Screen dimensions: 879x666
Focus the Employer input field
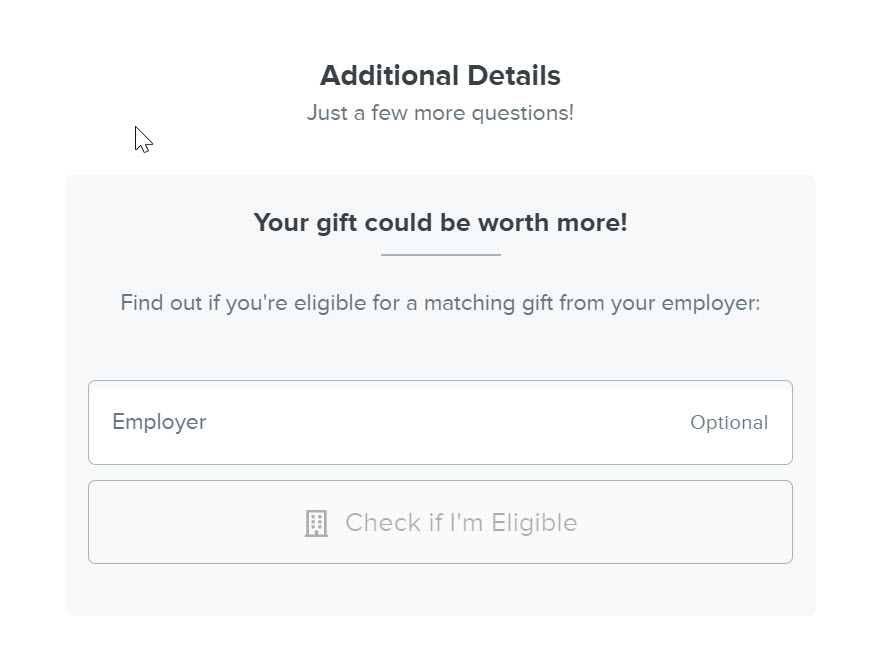click(440, 422)
